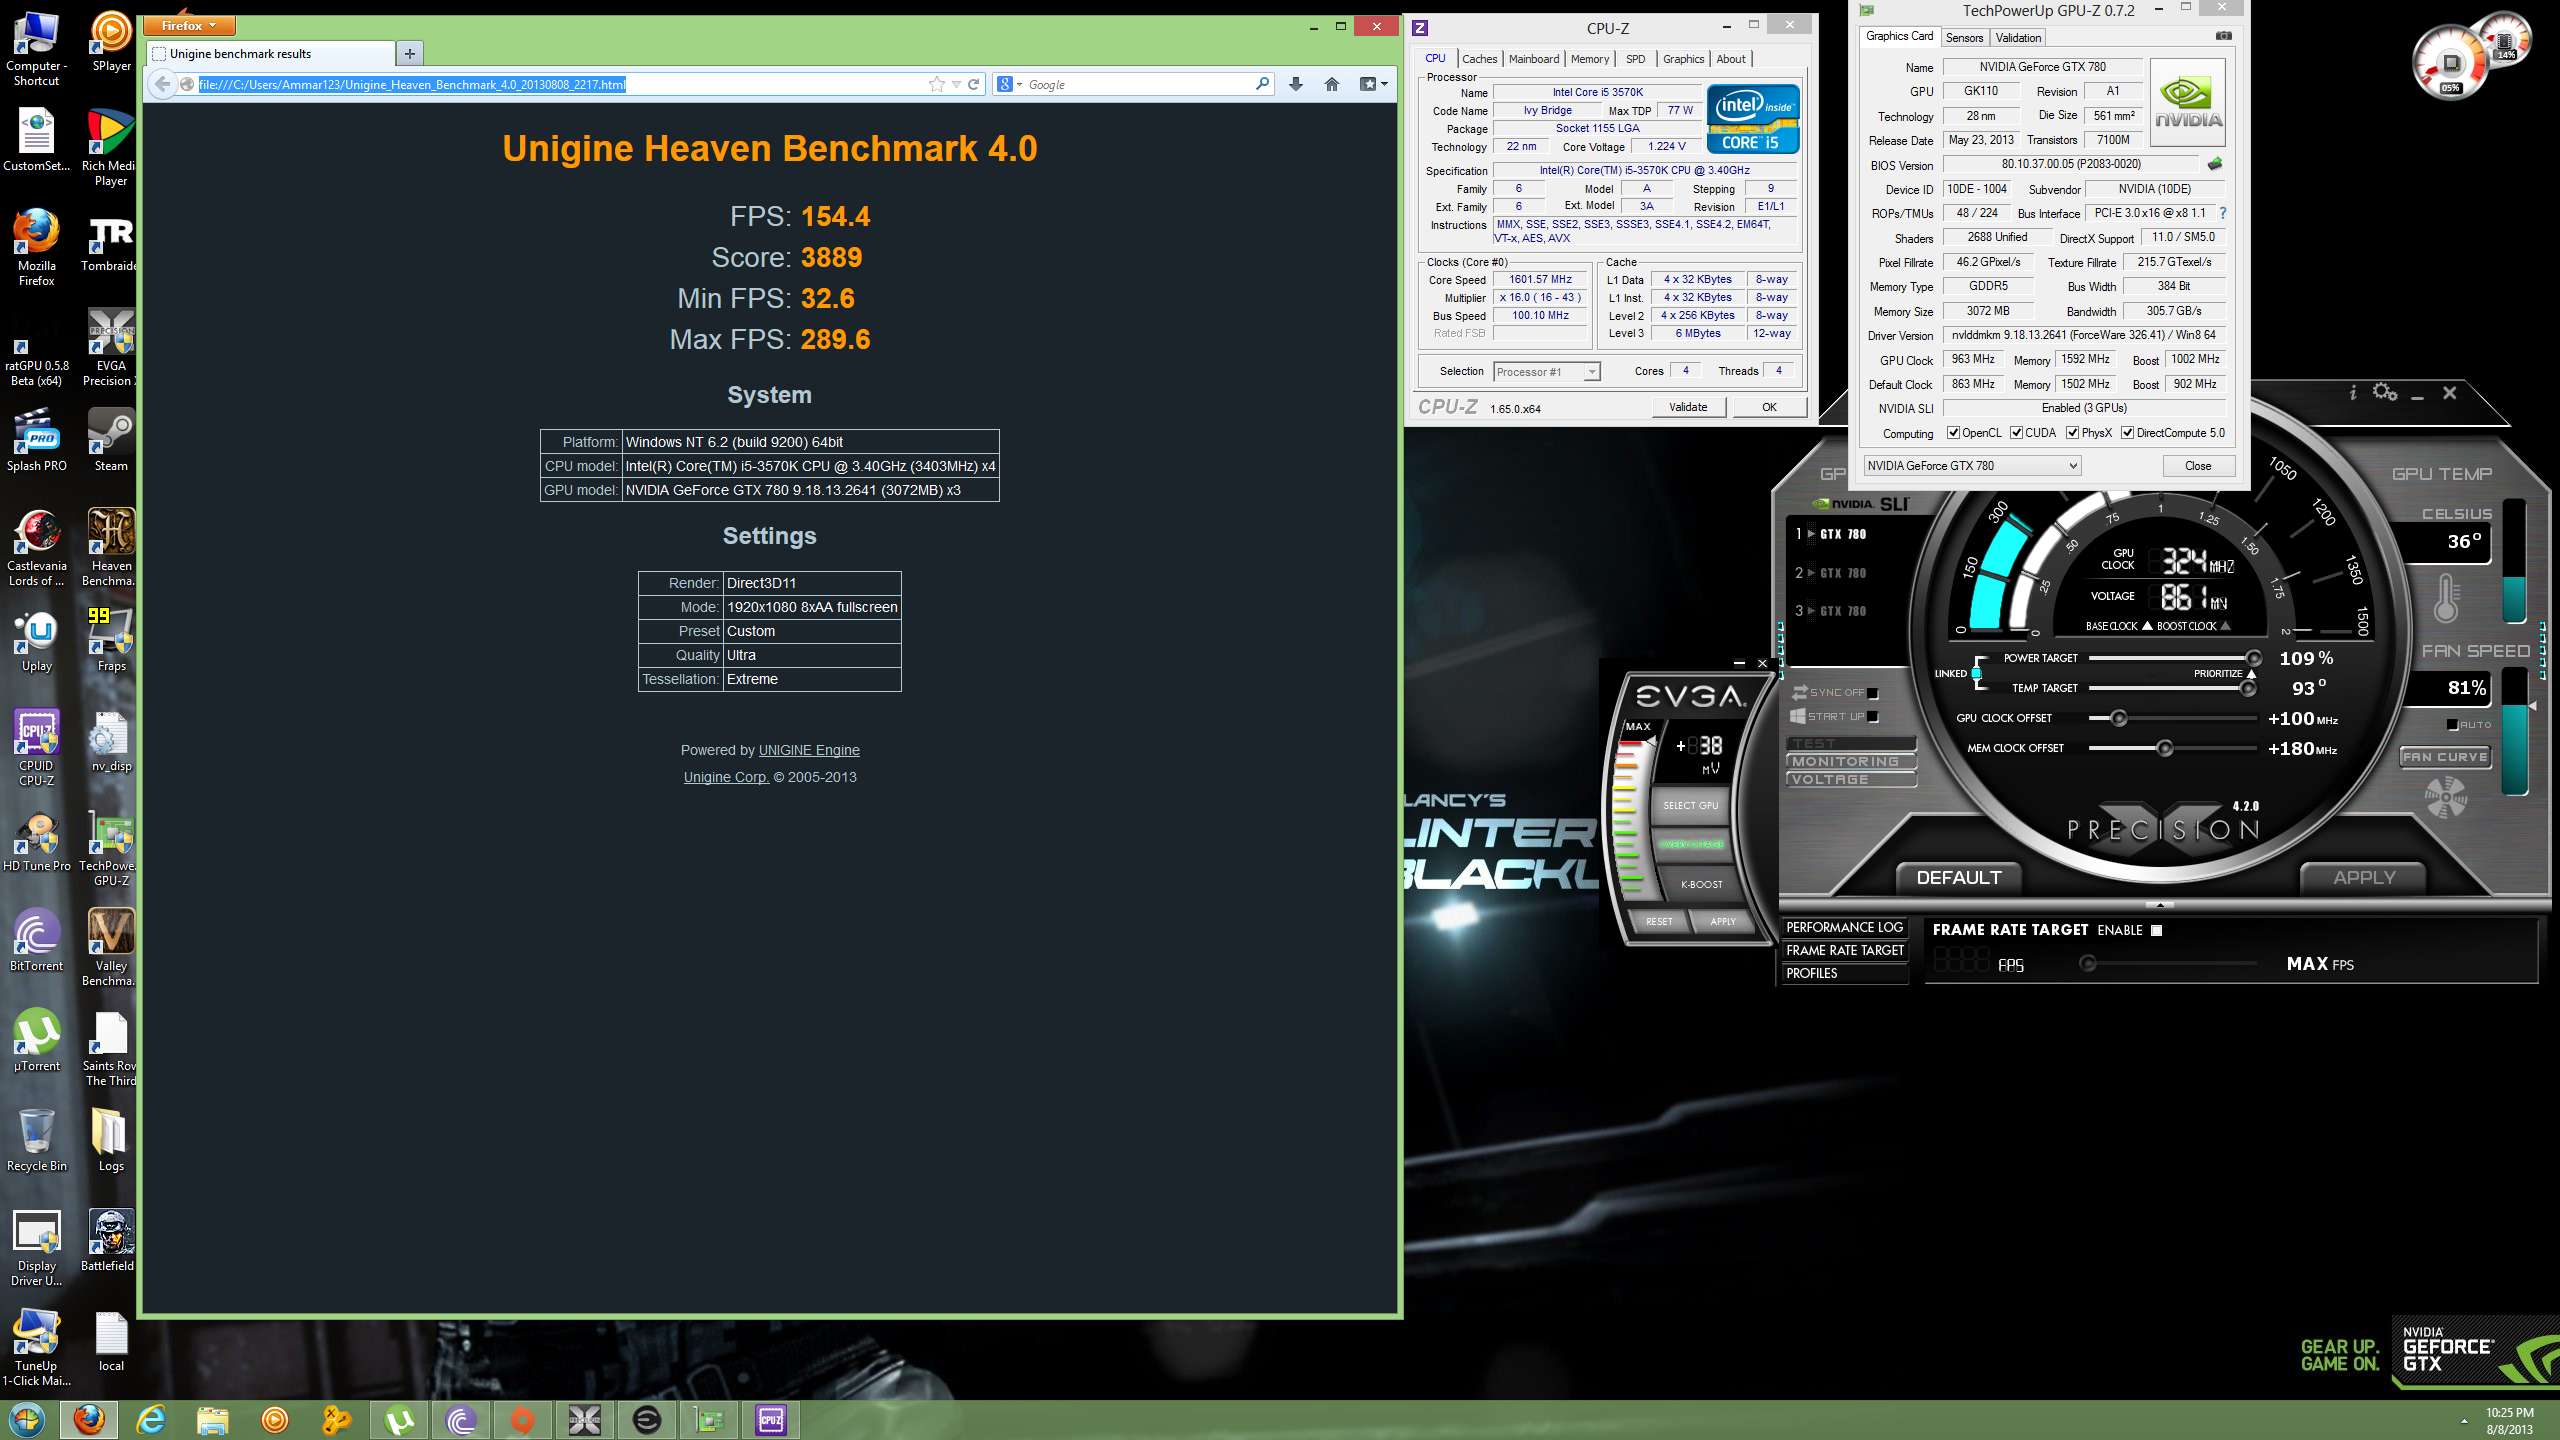Click the Power Target slider knob
The image size is (2560, 1440).
point(2254,658)
